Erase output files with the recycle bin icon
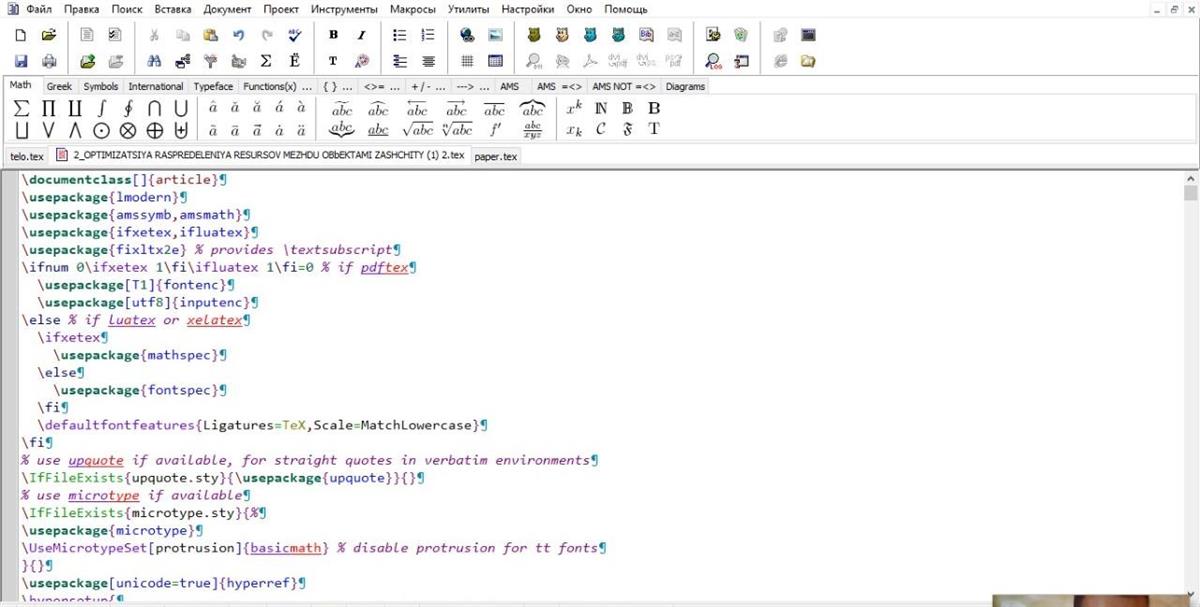1200x607 pixels. [741, 35]
